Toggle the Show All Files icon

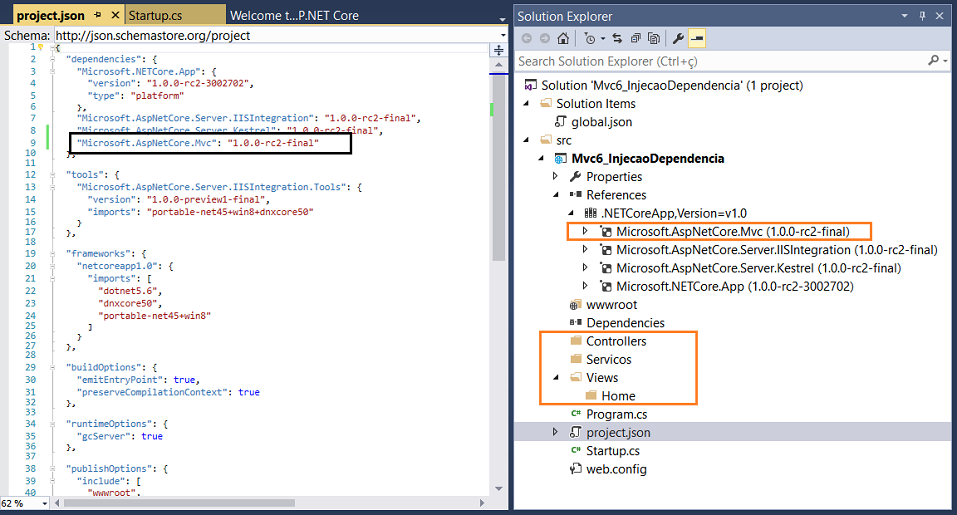654,38
